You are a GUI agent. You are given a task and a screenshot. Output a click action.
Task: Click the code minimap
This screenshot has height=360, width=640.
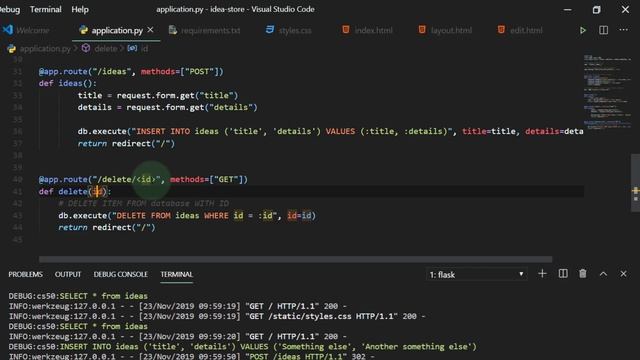click(x=607, y=92)
